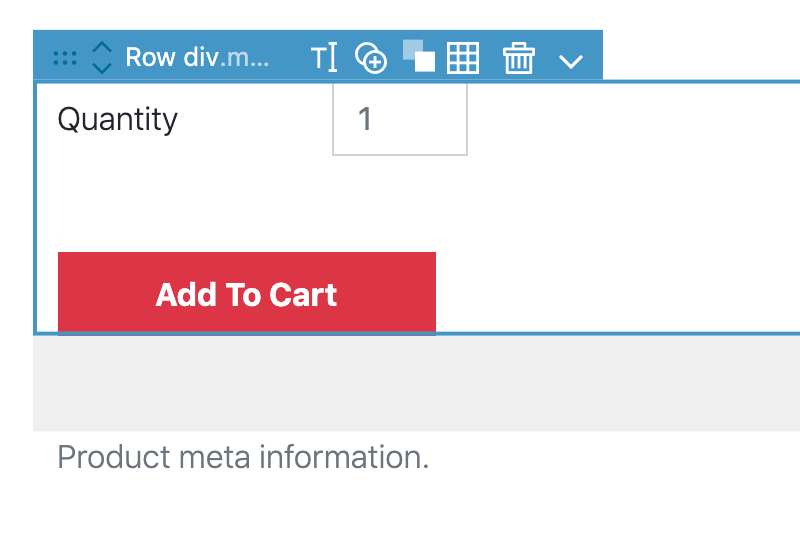Click the gray spacer block below the Row
The height and width of the screenshot is (560, 800).
(x=416, y=384)
